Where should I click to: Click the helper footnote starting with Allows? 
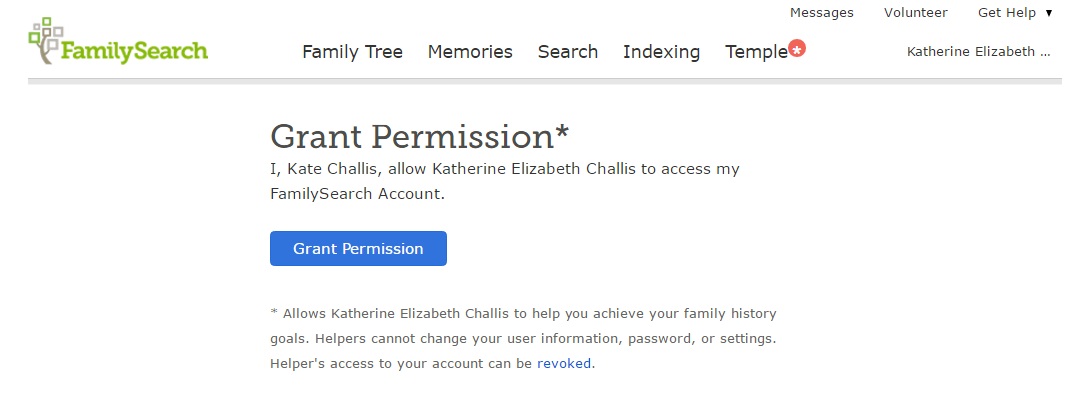coord(523,338)
